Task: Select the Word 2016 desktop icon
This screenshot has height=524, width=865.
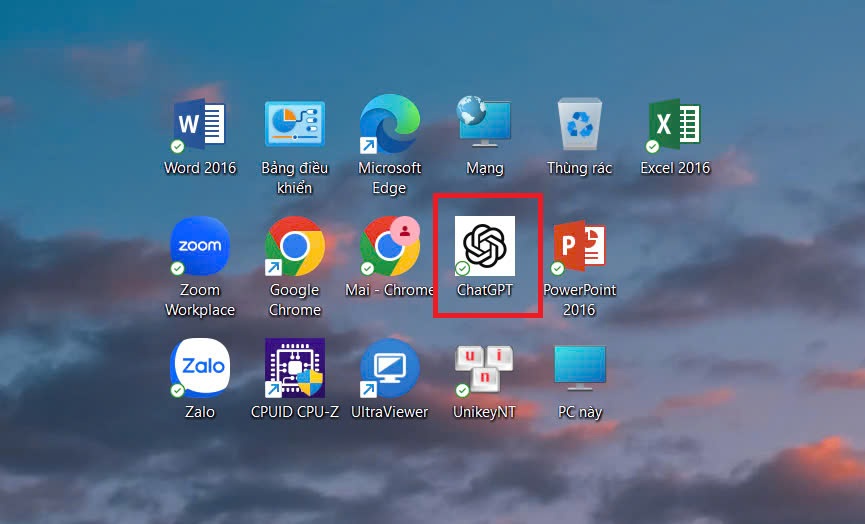Action: click(x=199, y=124)
